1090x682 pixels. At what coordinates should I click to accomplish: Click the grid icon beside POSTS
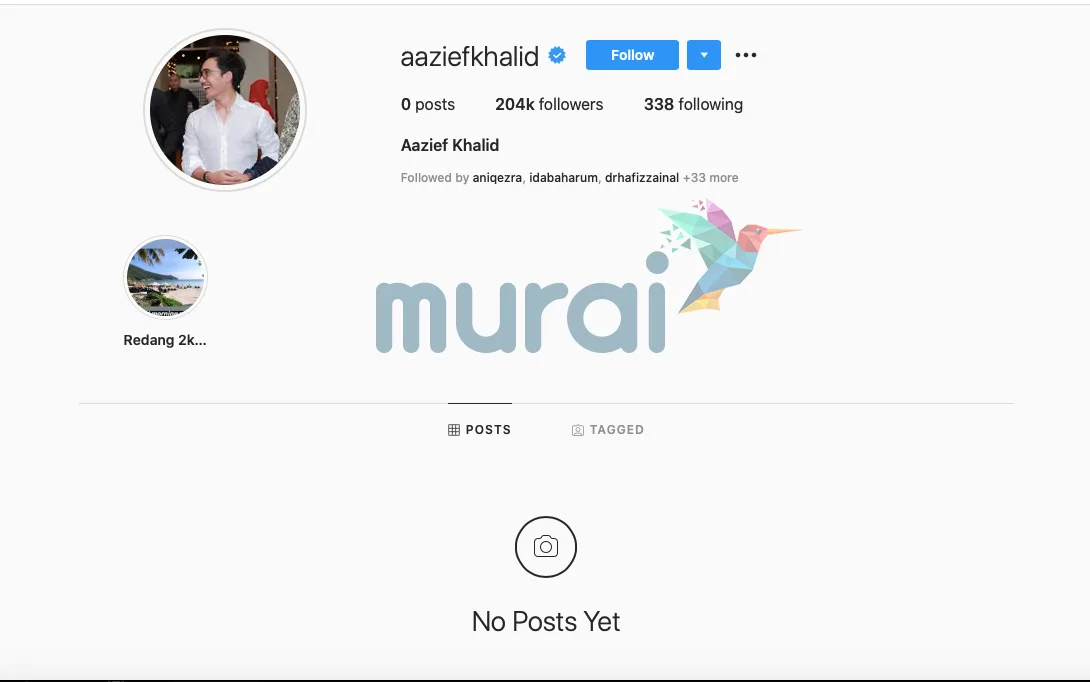coord(454,430)
